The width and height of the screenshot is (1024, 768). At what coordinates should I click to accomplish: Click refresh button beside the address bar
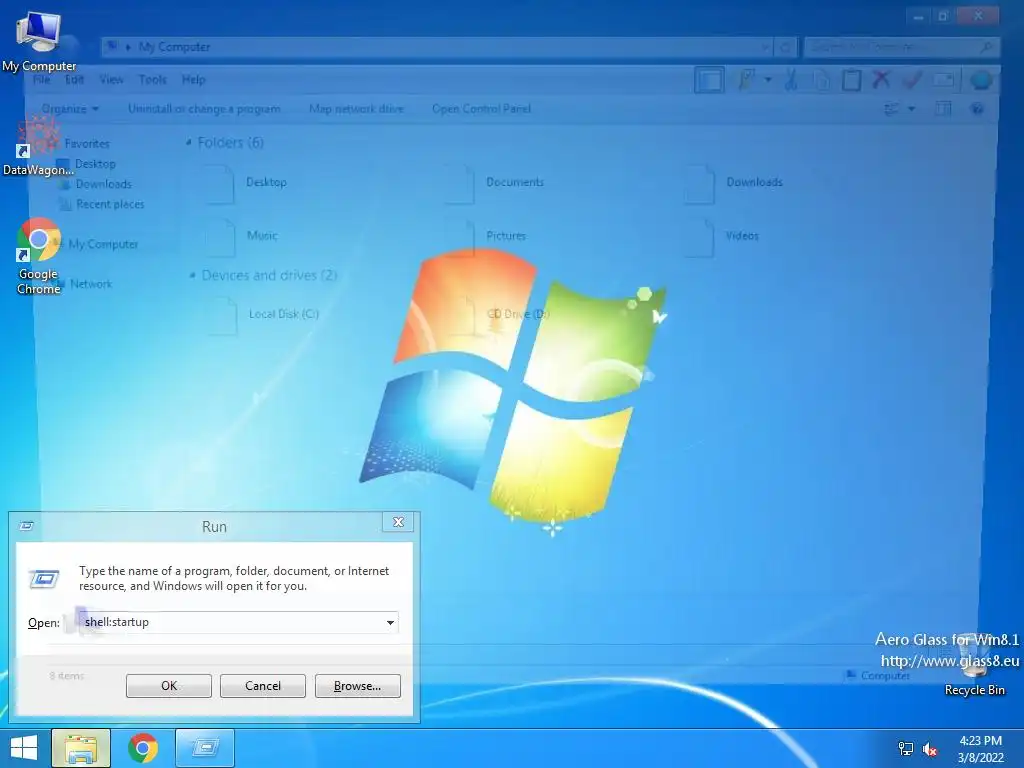pyautogui.click(x=786, y=47)
